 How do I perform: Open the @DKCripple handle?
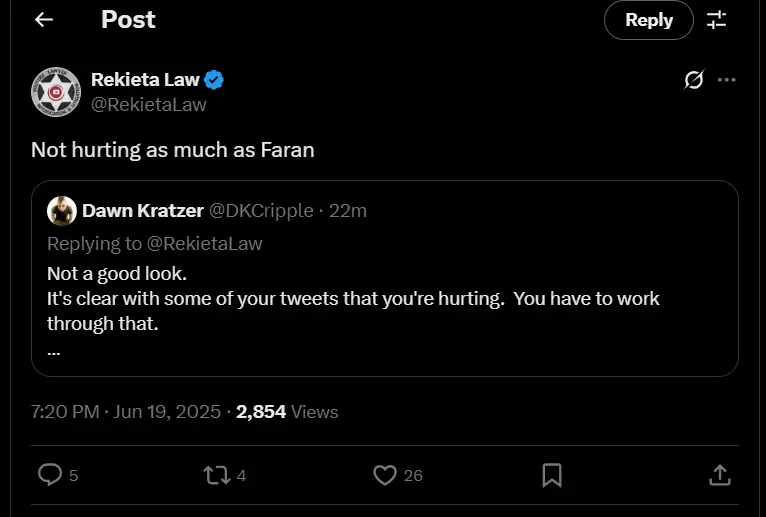click(261, 211)
